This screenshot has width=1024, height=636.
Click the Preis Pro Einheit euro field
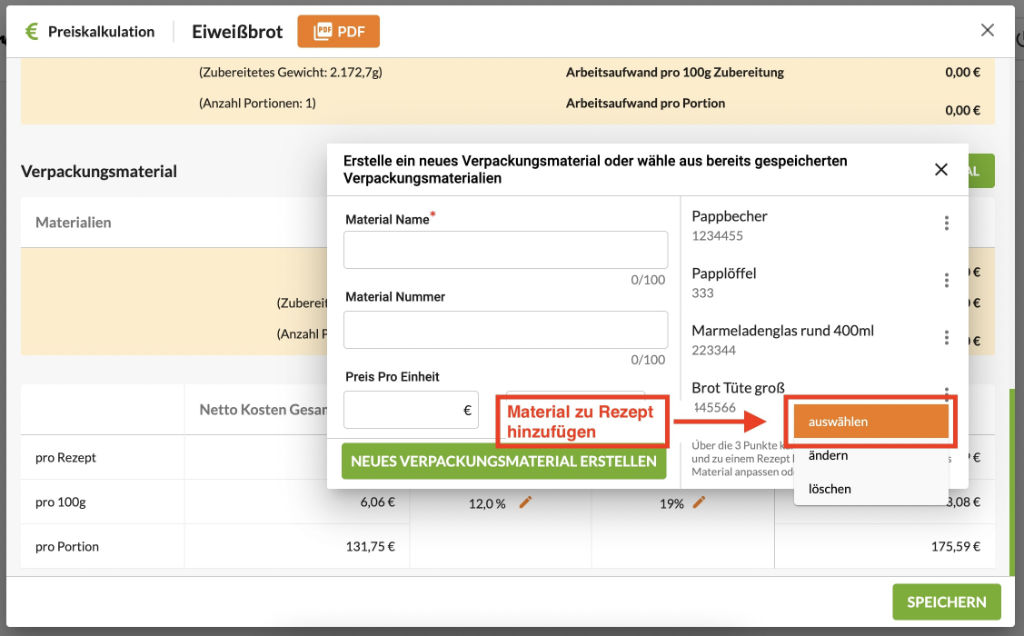point(410,410)
